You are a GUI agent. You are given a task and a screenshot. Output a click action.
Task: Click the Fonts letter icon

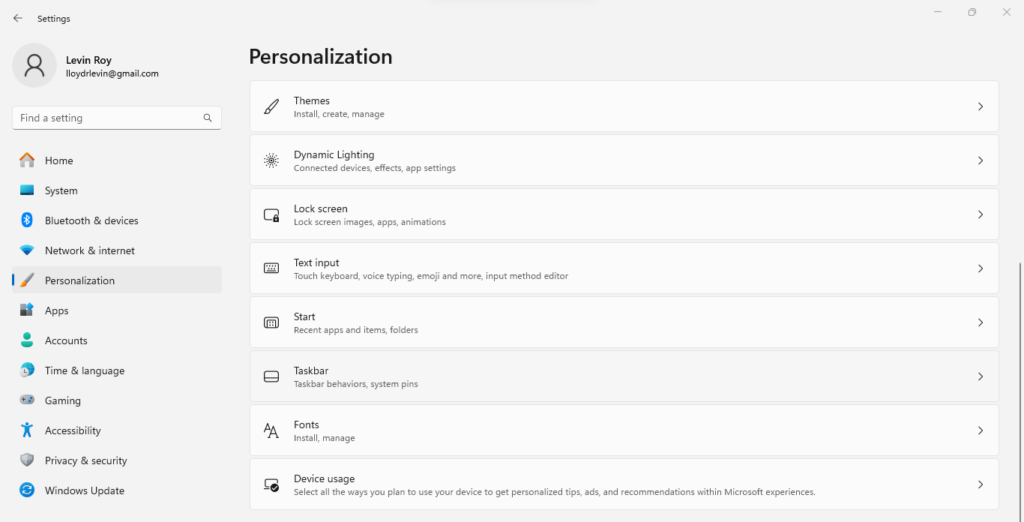(271, 431)
